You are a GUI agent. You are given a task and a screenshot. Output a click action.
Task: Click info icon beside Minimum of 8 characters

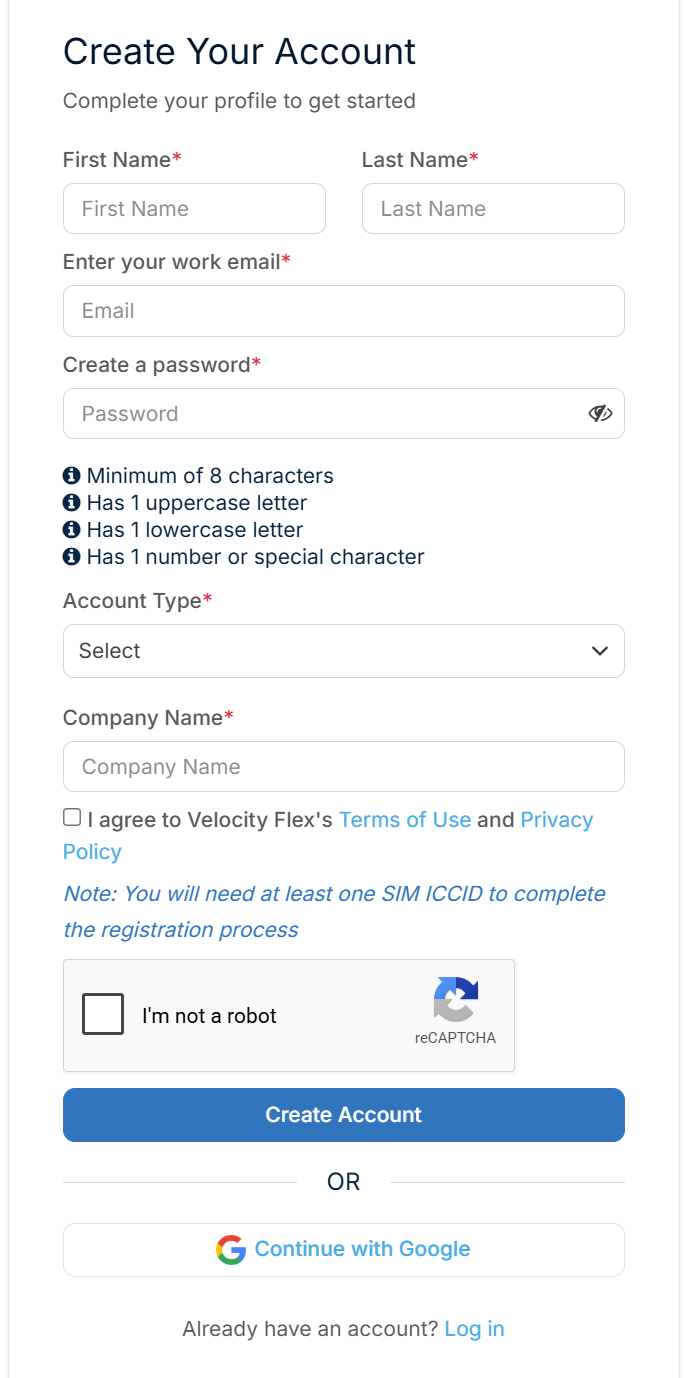(x=71, y=475)
